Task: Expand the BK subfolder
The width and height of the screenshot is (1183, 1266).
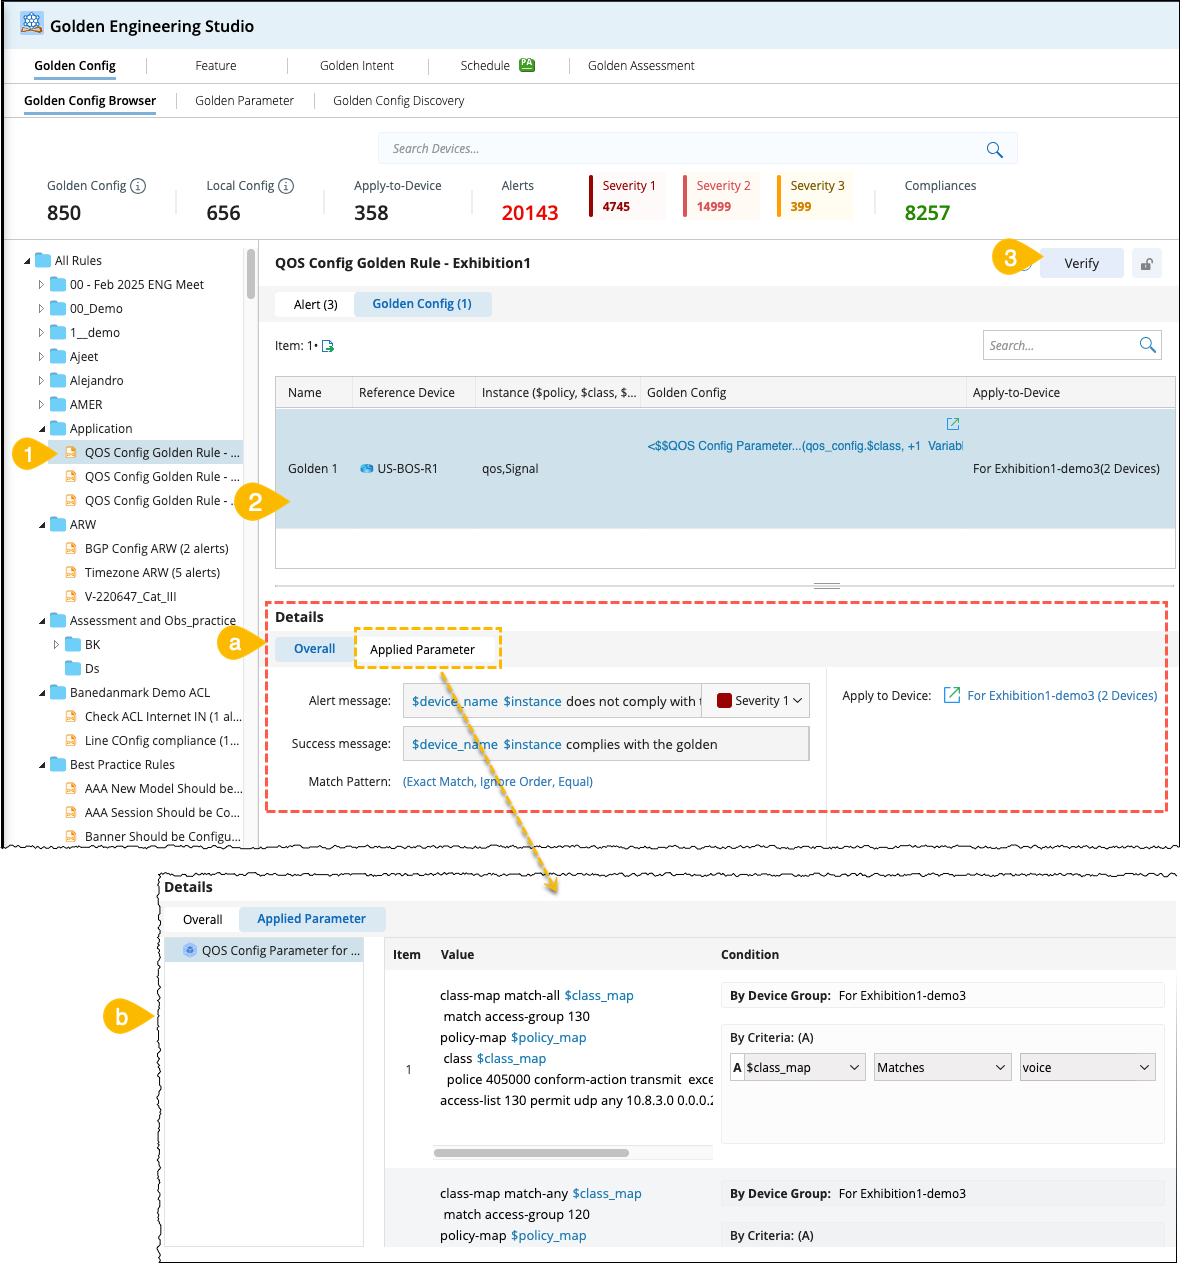Action: click(x=56, y=644)
